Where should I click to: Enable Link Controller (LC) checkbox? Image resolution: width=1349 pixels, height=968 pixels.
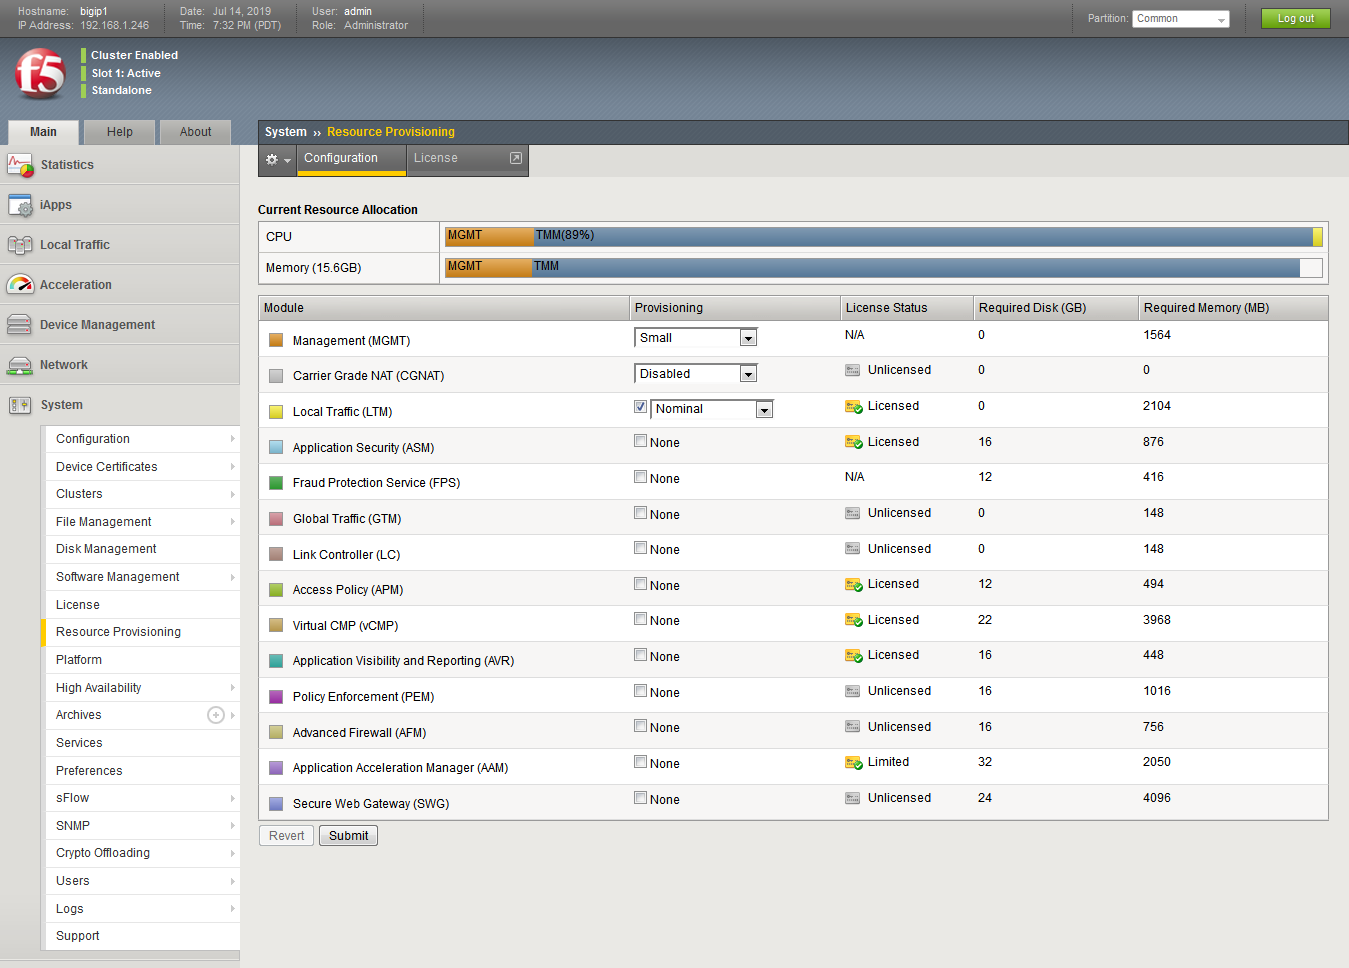pyautogui.click(x=640, y=548)
